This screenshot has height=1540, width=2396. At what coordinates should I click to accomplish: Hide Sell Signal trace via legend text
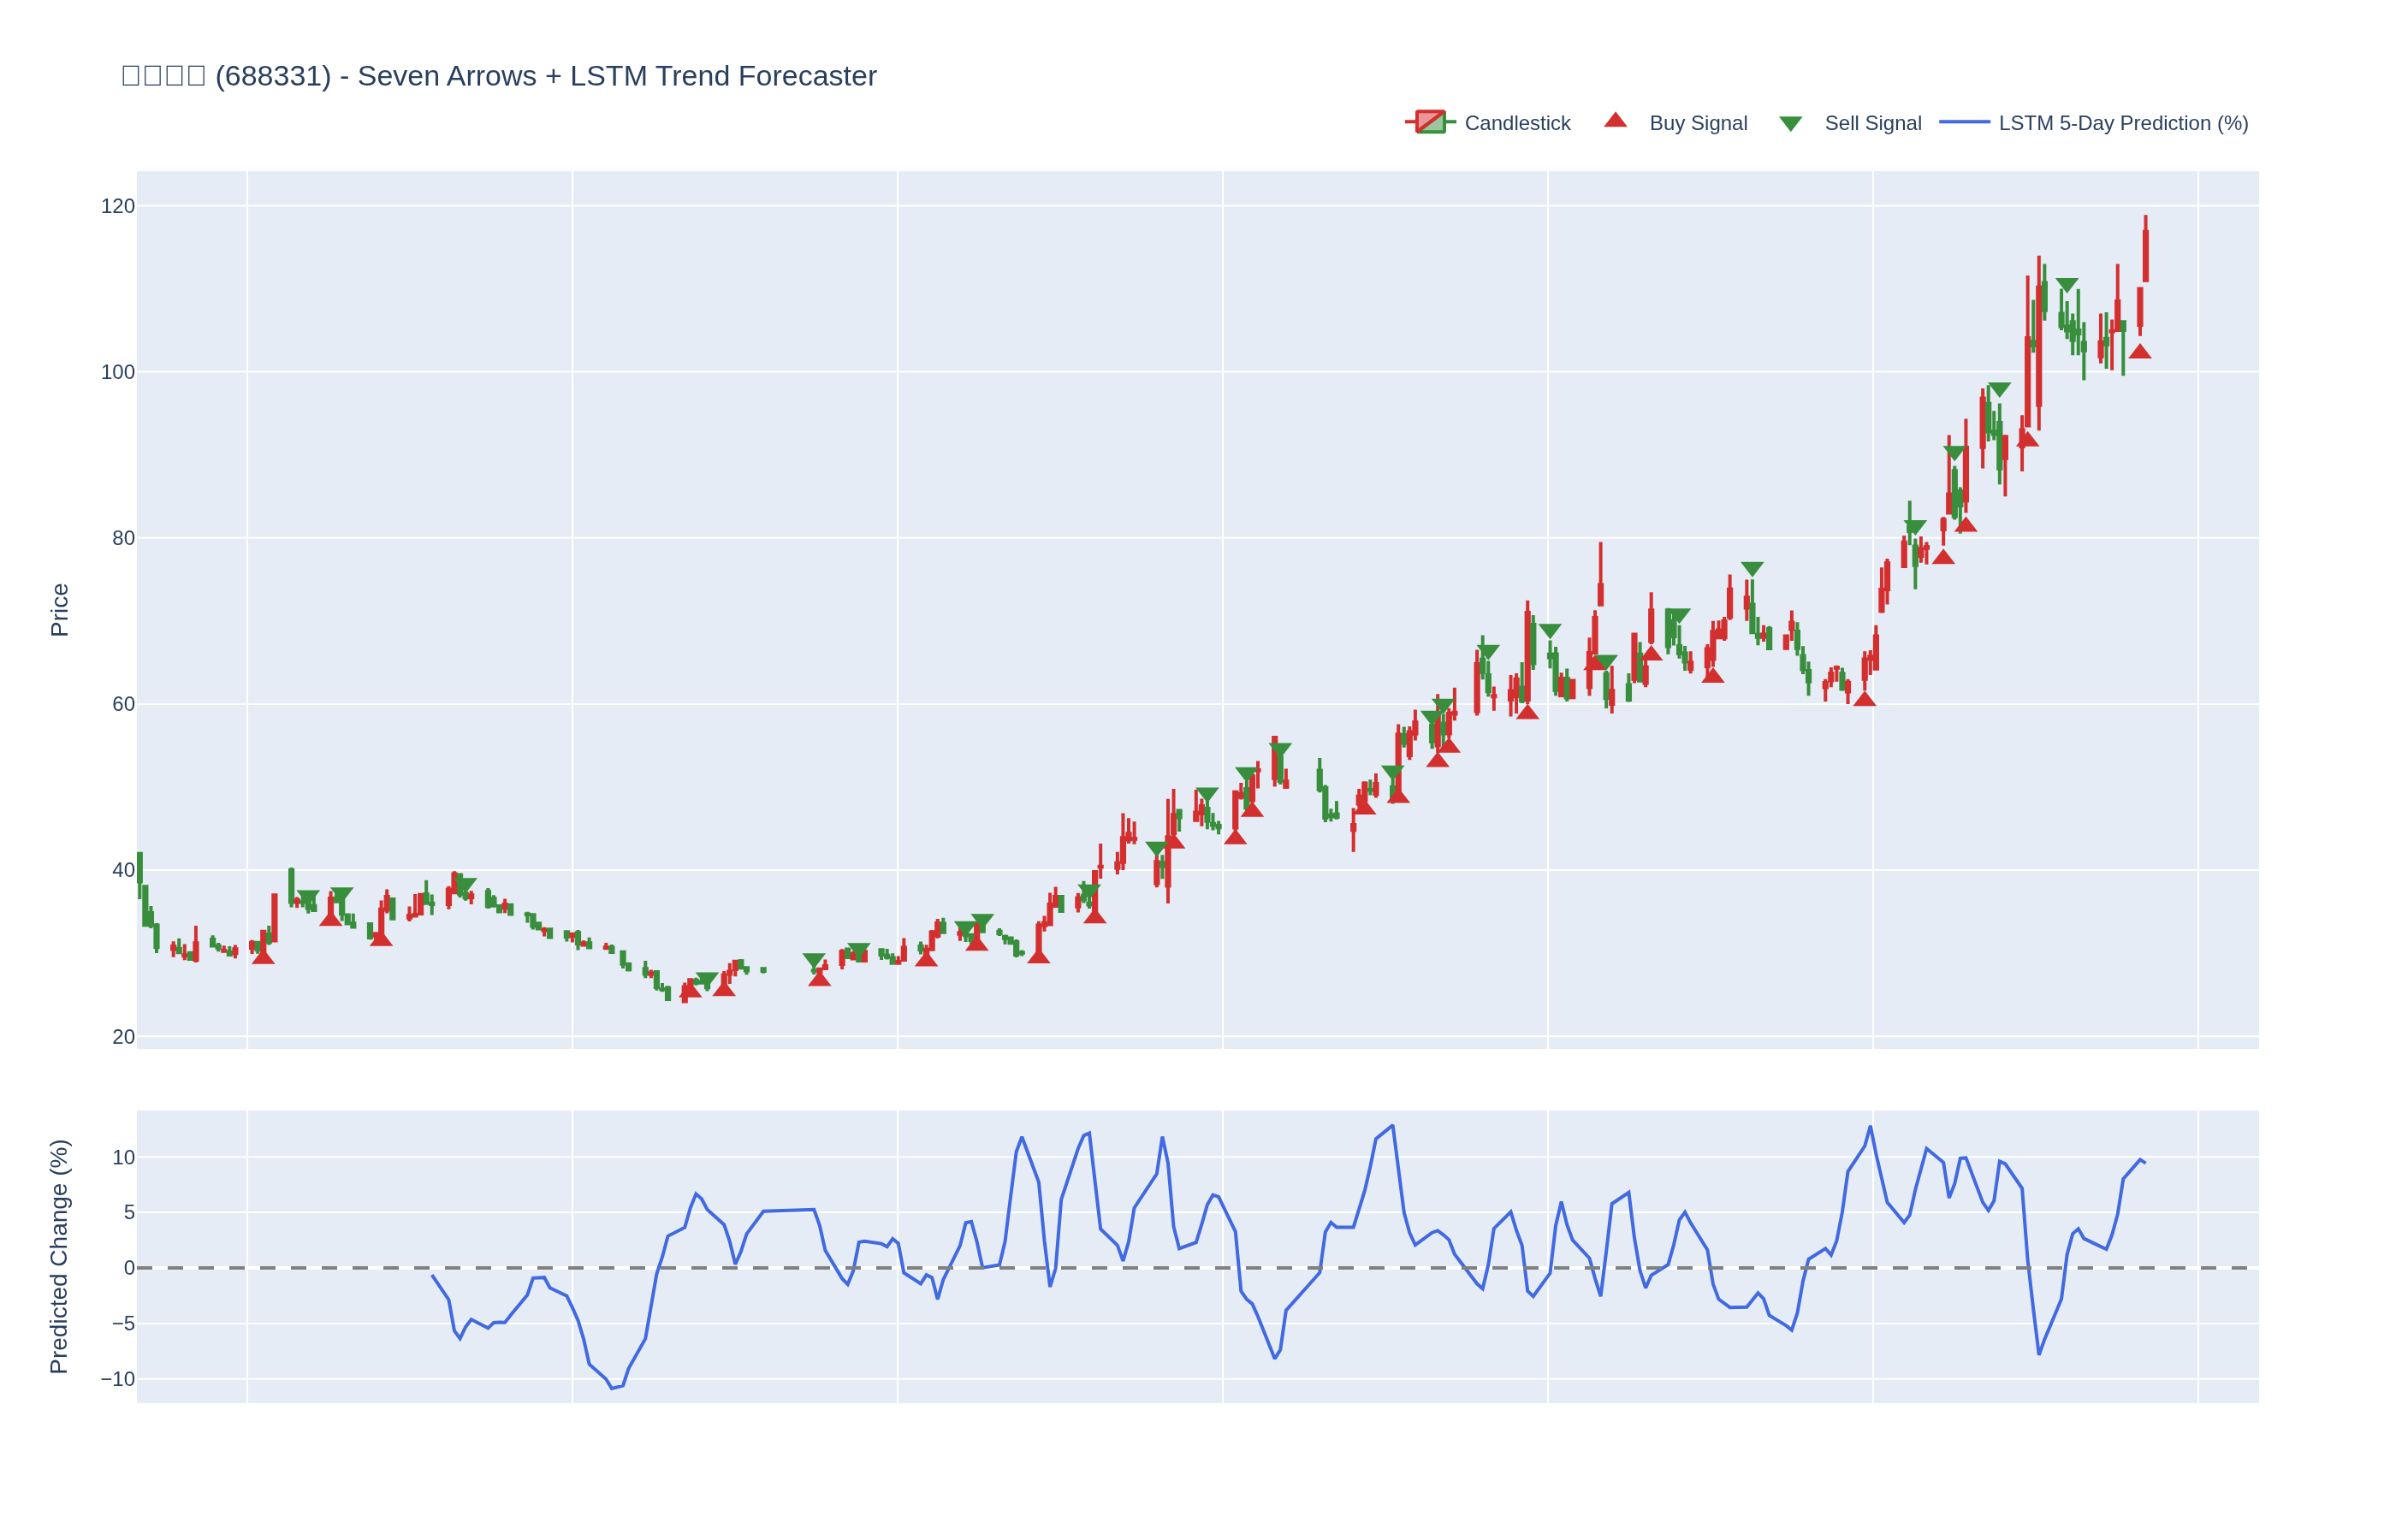(x=1872, y=123)
